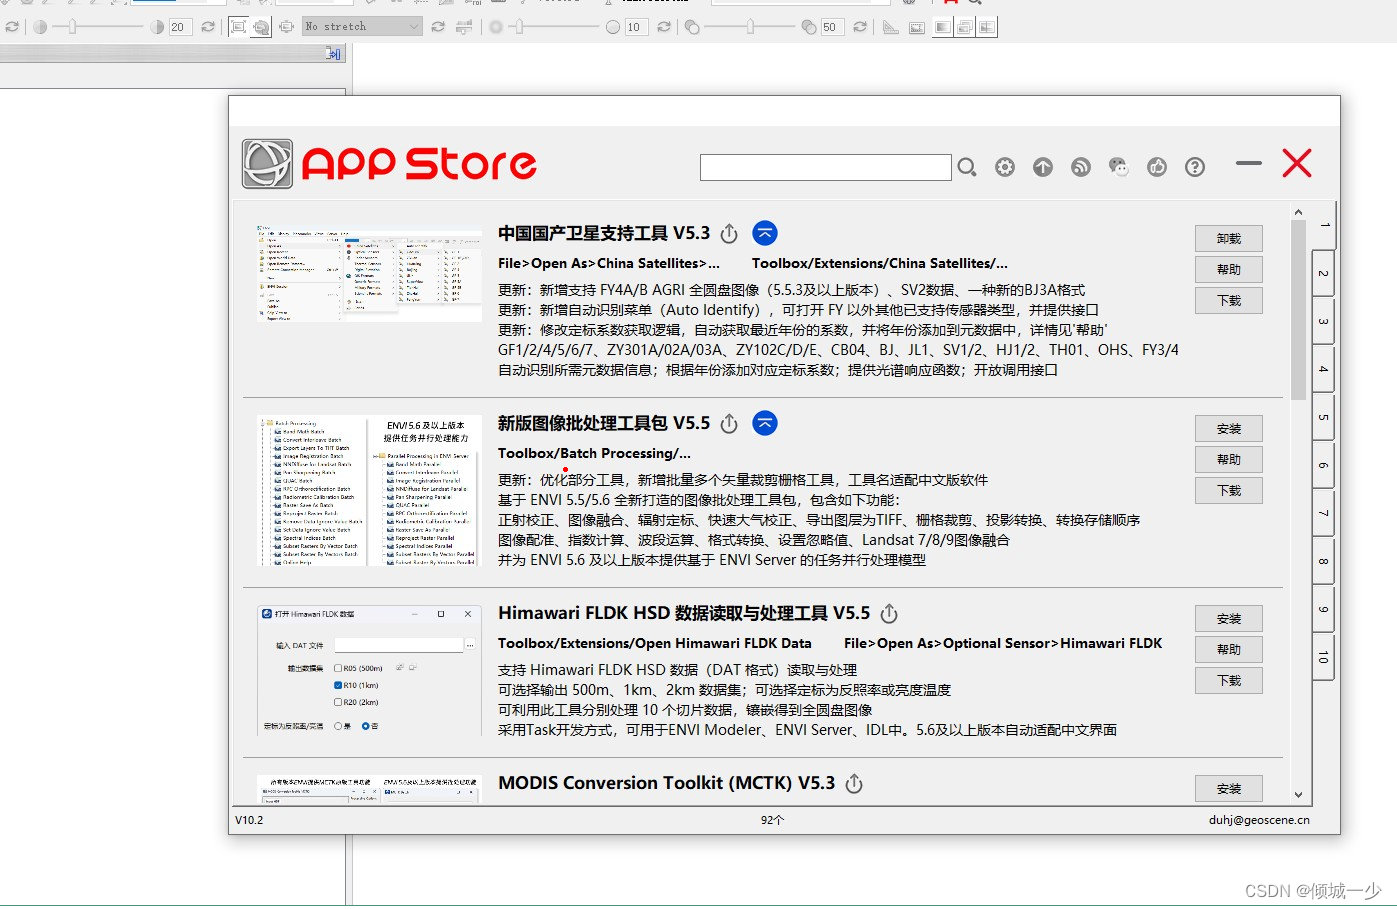Click 安装 for MODIS Conversion Toolkit
Viewport: 1397px width, 909px height.
pos(1229,788)
